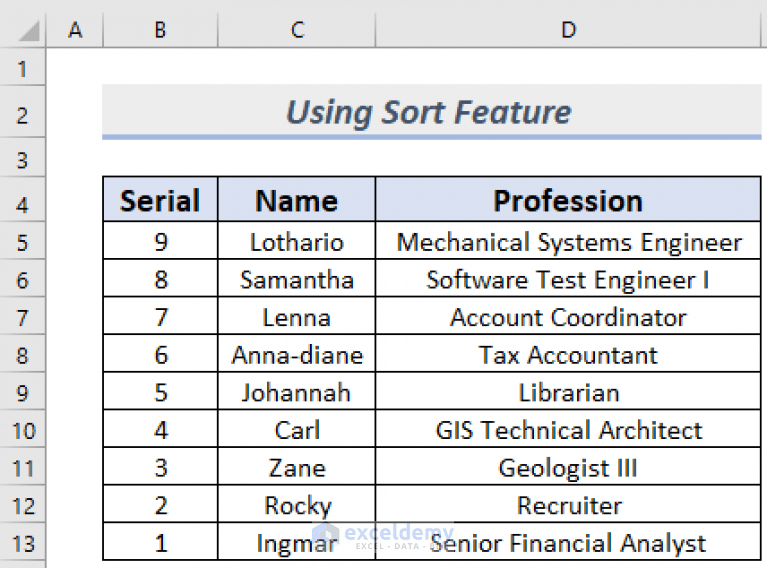Click the Serial header cell
Image resolution: width=767 pixels, height=568 pixels.
[160, 201]
